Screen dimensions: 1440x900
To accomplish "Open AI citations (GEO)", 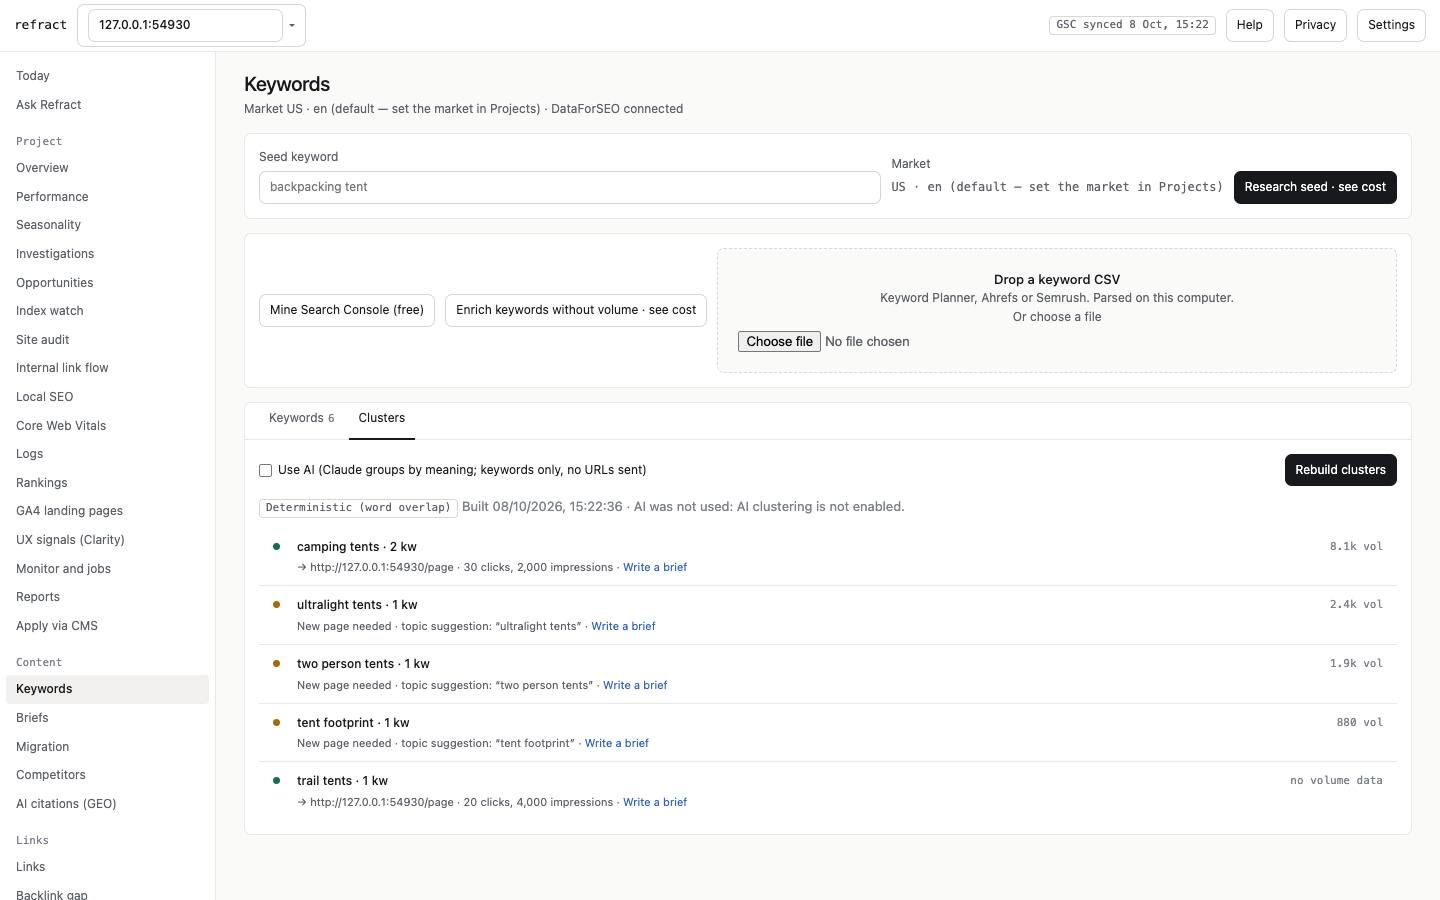I will pos(107,804).
